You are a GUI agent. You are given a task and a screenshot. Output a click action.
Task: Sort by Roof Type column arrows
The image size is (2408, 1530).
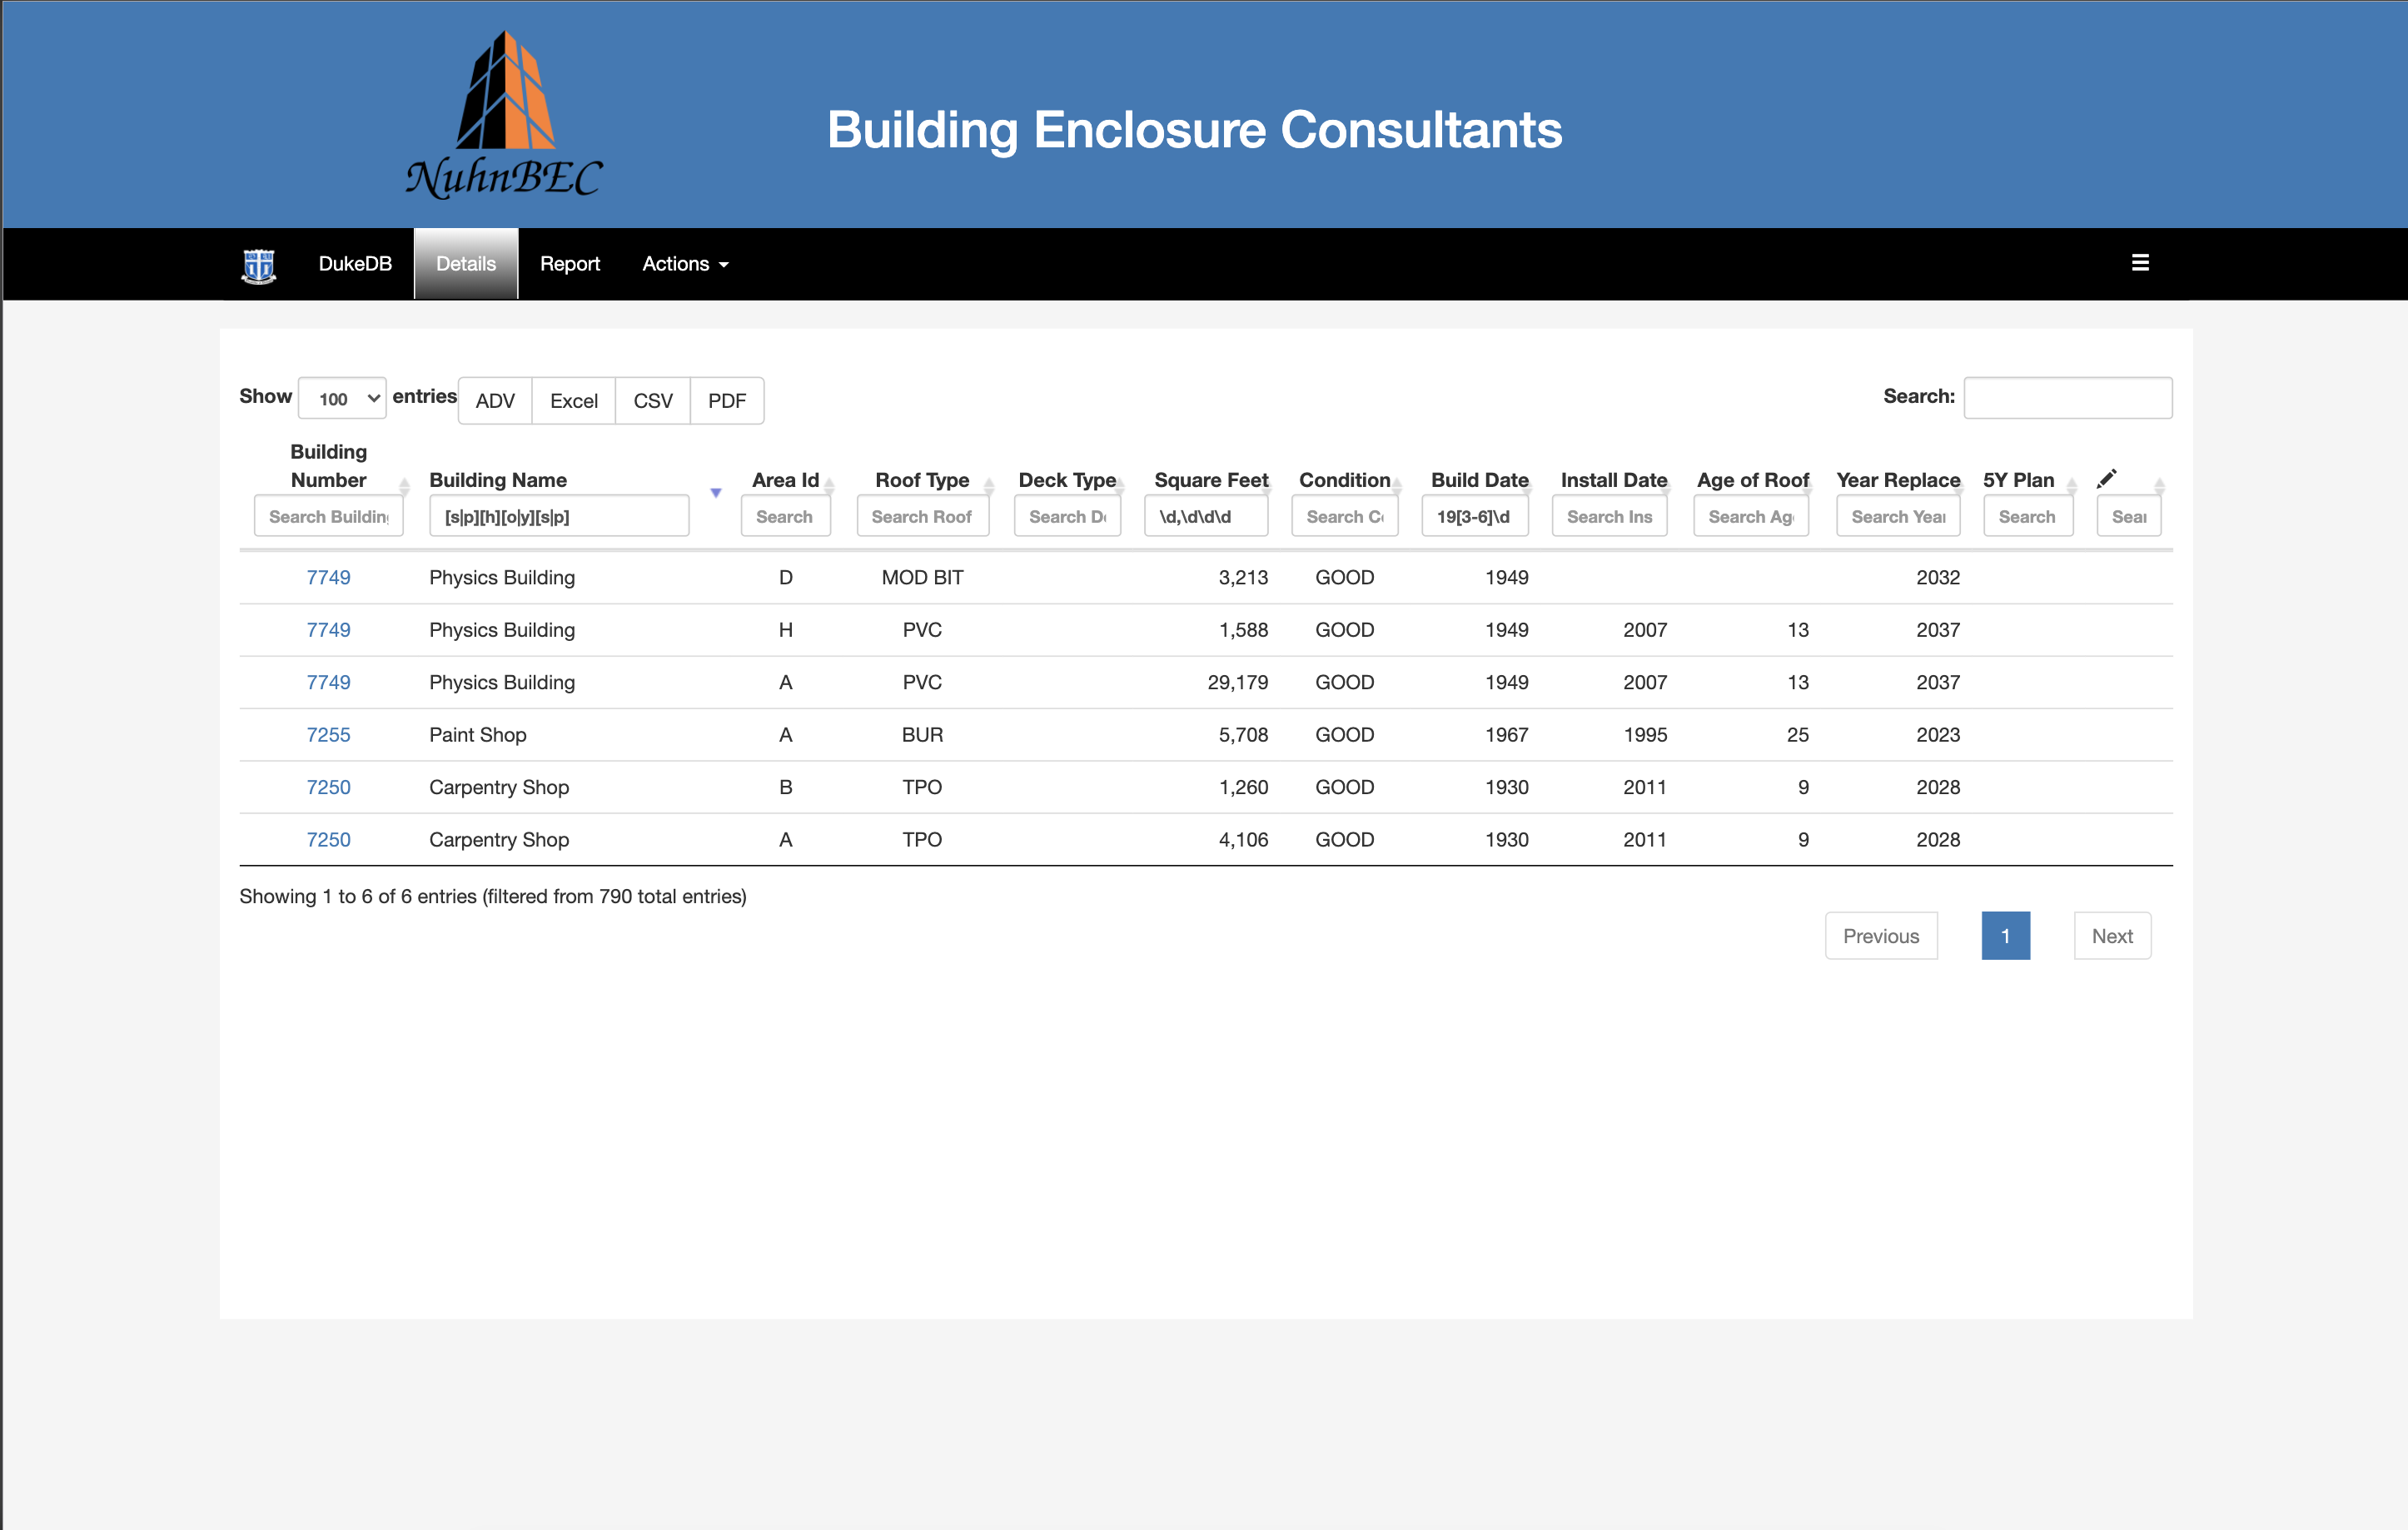pos(988,486)
